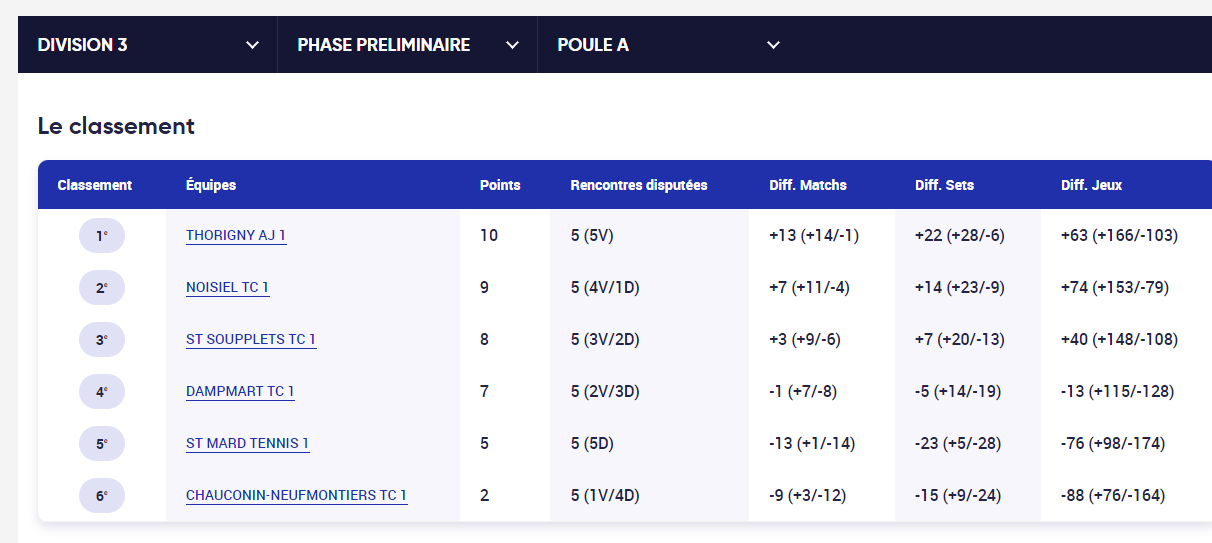Click the Diff. Sets column header
1212x543 pixels.
[944, 185]
